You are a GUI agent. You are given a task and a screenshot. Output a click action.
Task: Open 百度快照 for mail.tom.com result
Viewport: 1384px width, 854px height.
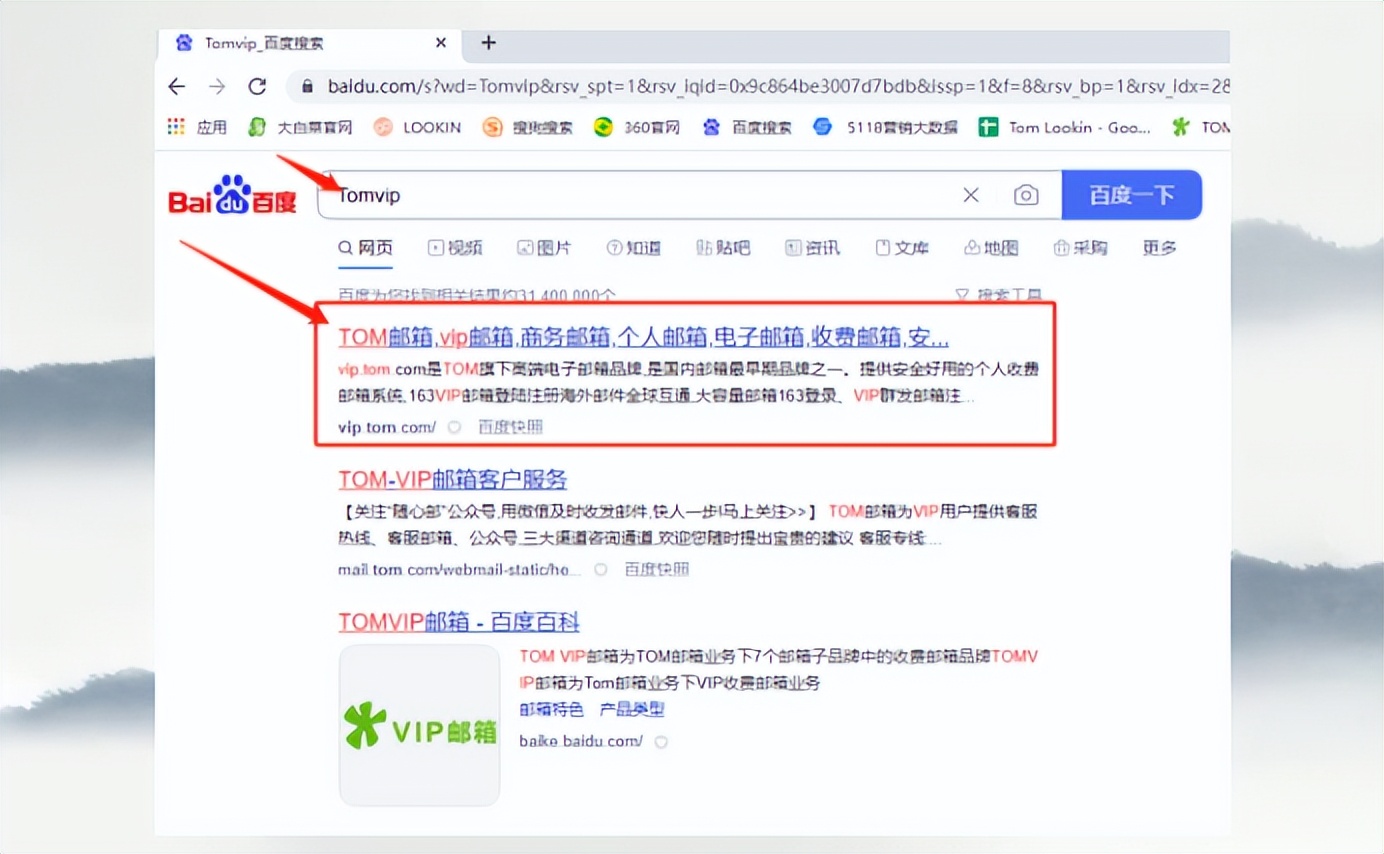657,570
